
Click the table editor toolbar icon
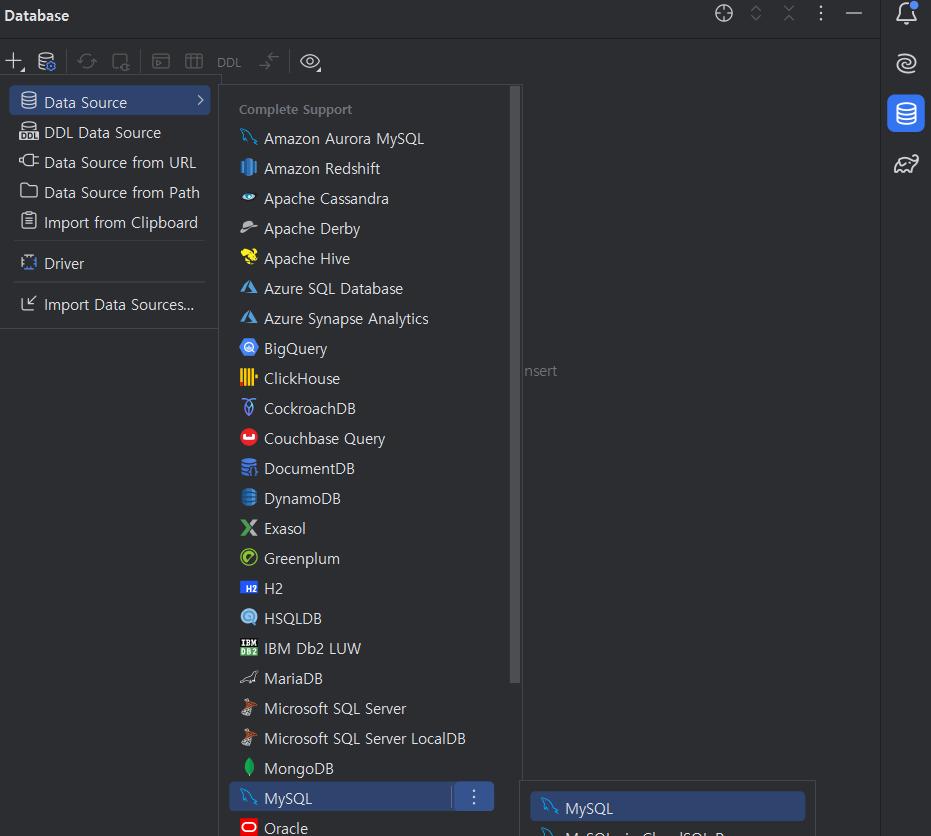pyautogui.click(x=194, y=61)
